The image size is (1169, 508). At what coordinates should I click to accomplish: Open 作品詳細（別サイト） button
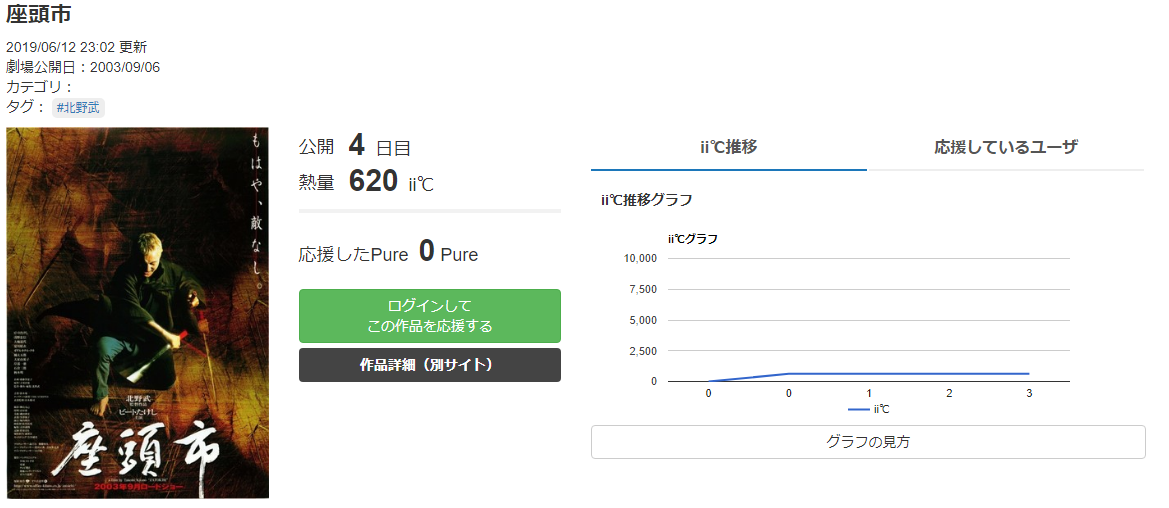click(429, 365)
